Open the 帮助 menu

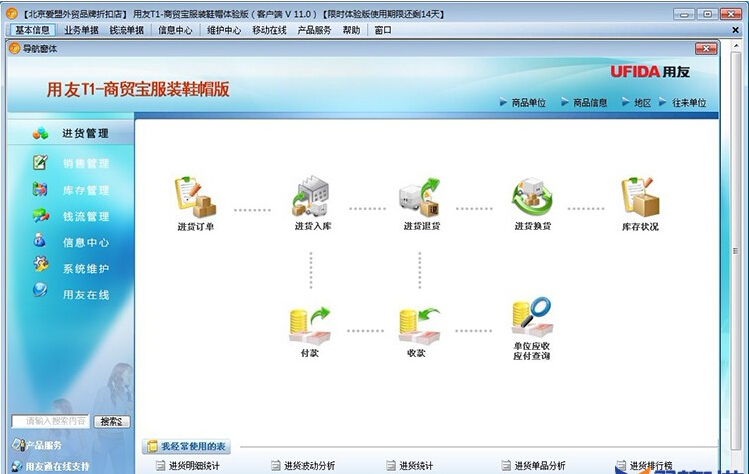click(x=351, y=30)
